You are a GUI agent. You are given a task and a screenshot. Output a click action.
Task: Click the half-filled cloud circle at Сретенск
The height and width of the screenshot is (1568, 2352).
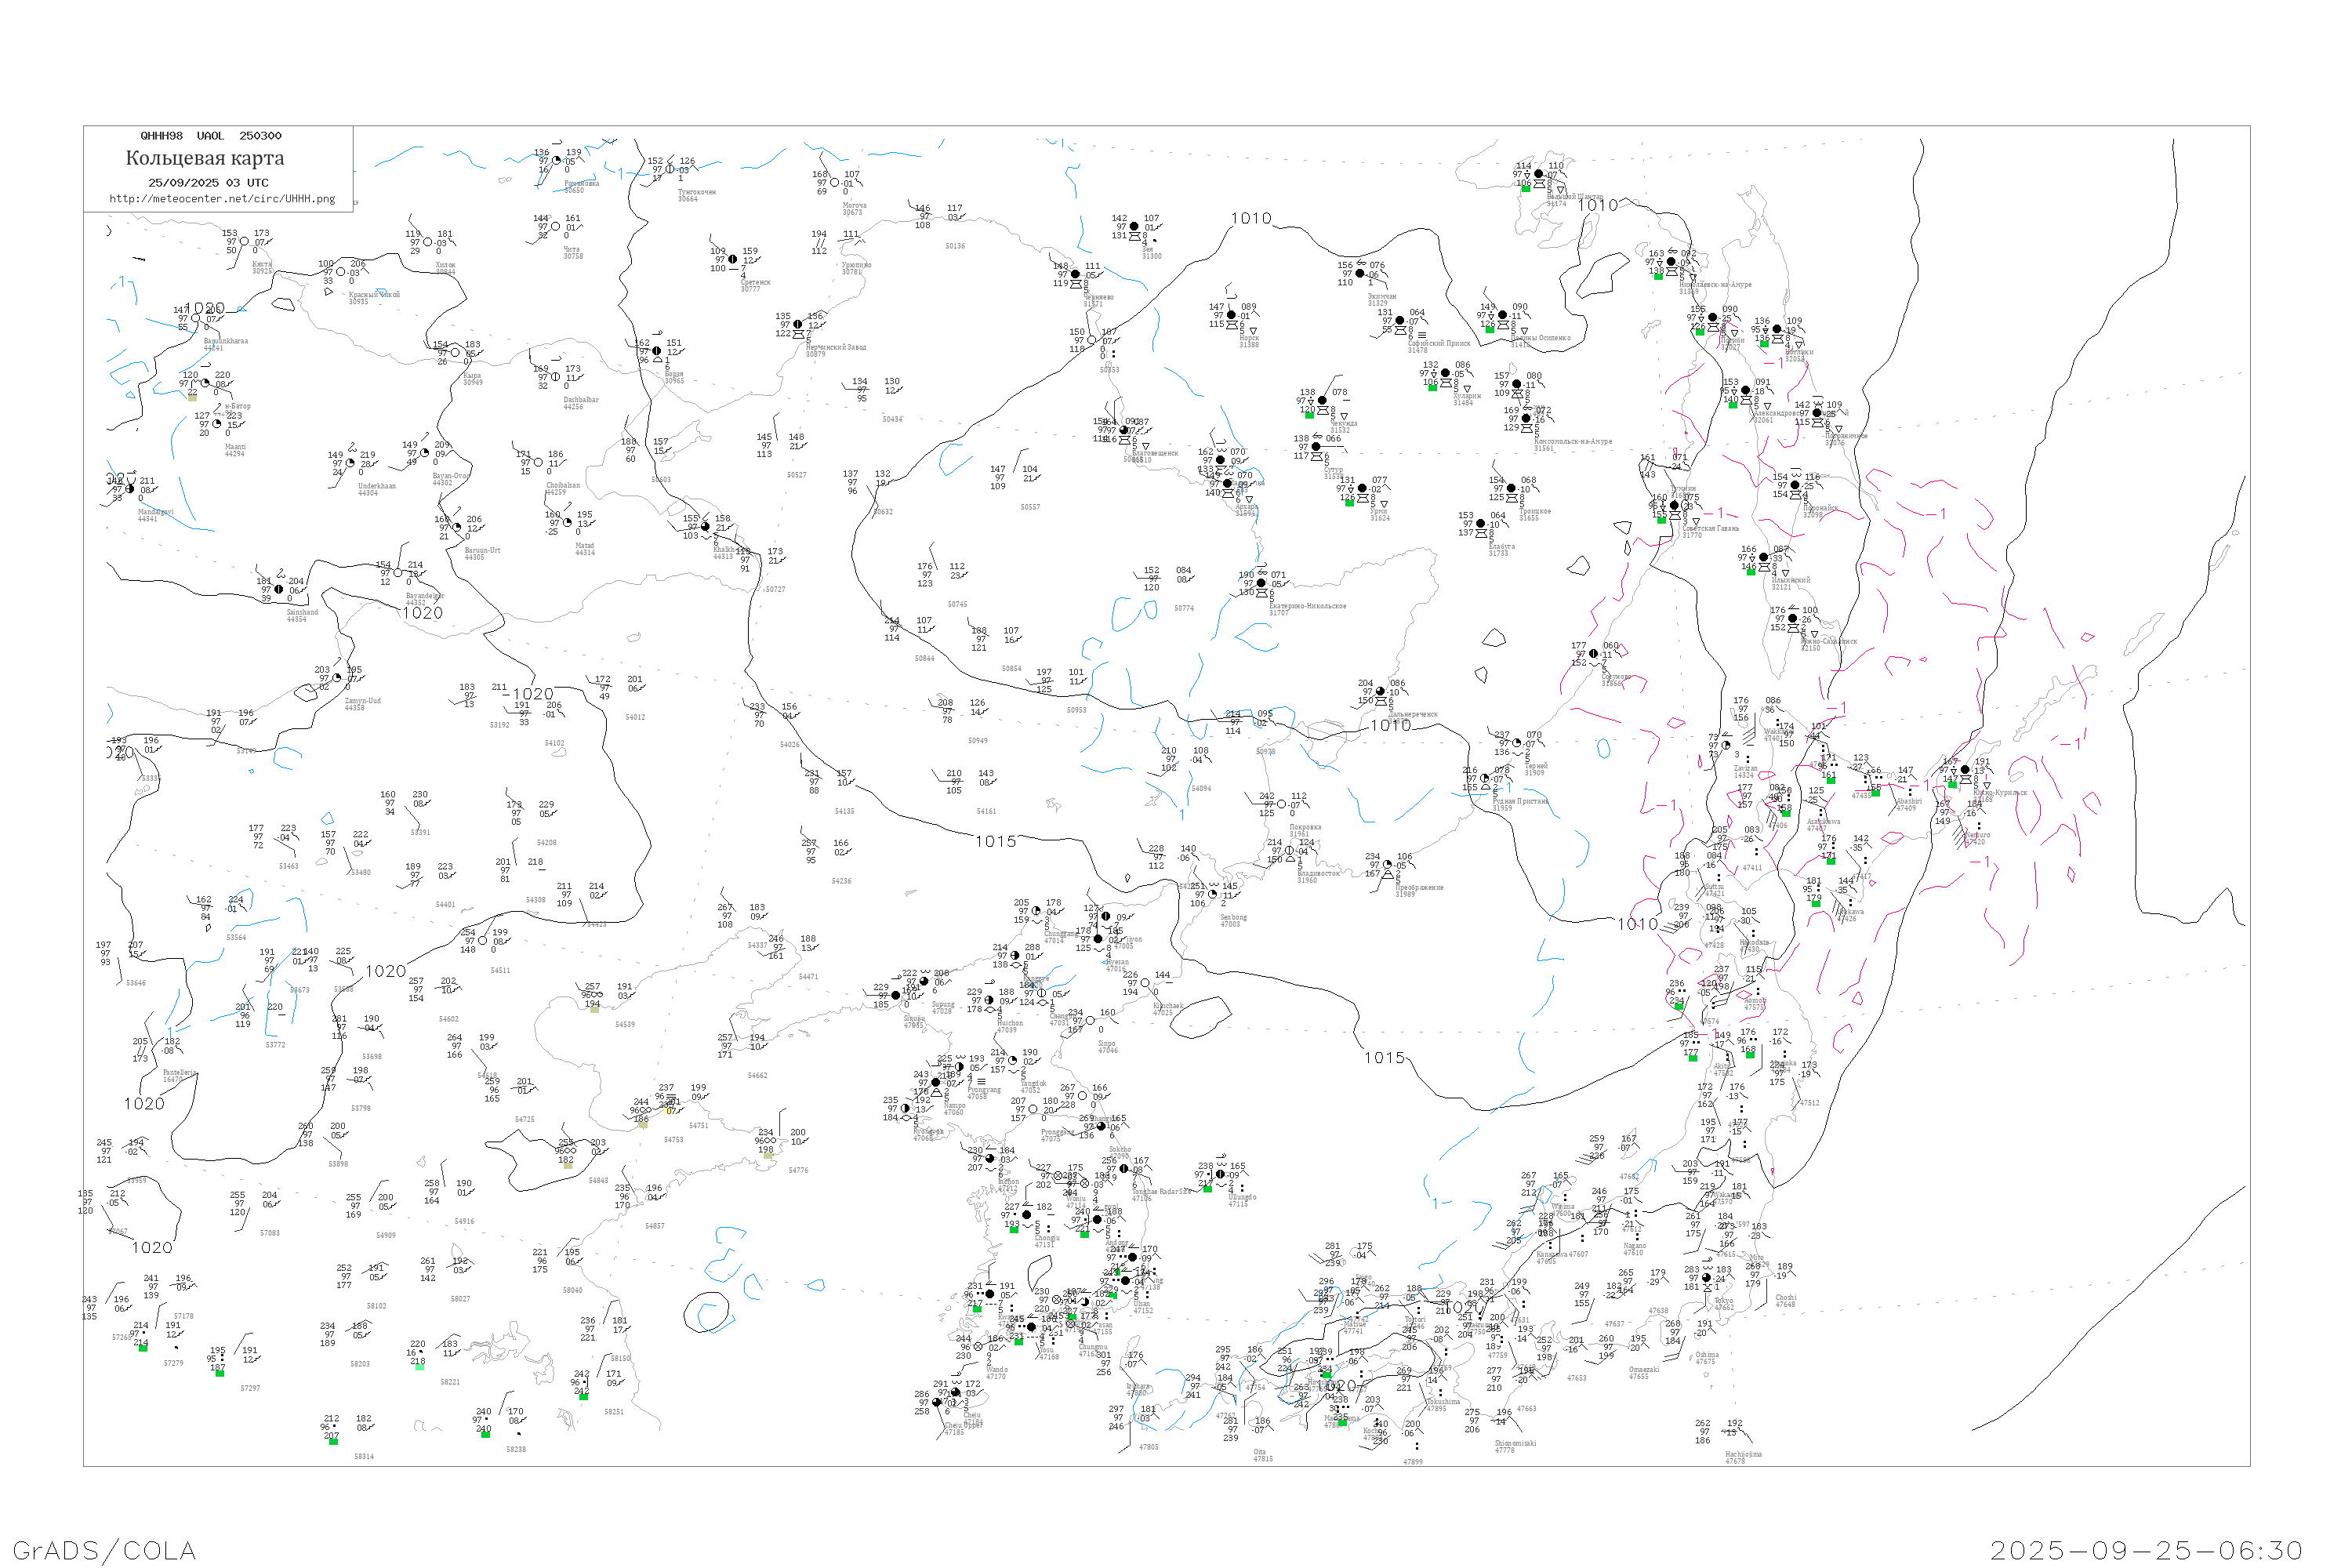(732, 260)
